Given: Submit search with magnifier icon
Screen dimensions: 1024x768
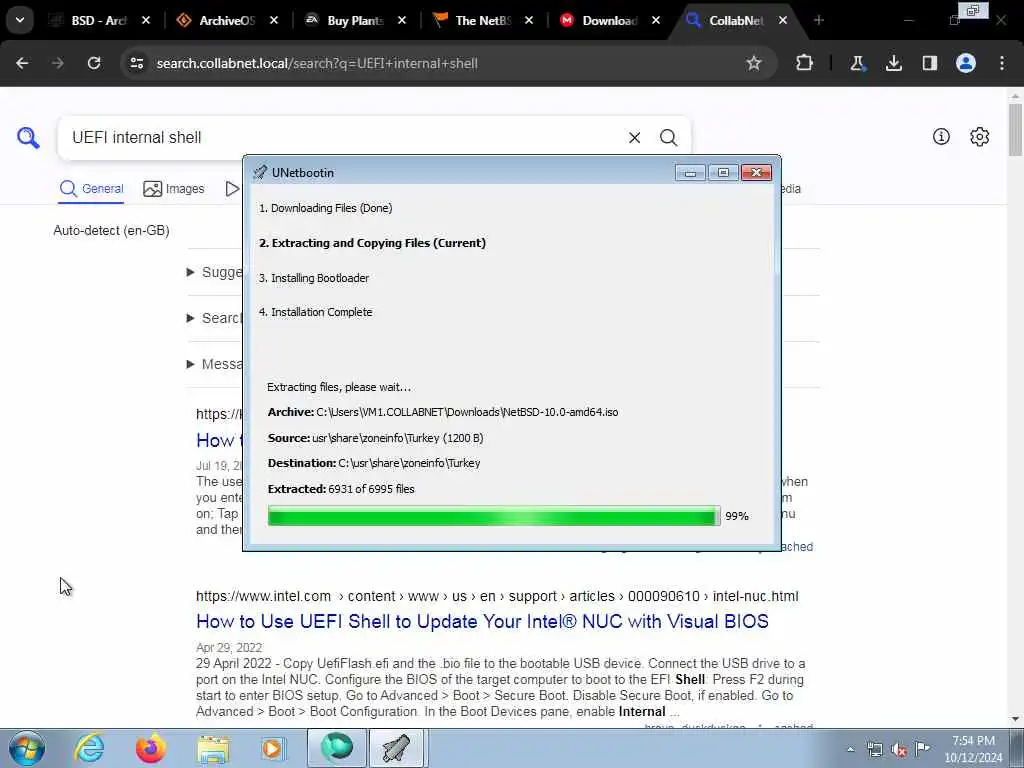Looking at the screenshot, I should coord(668,138).
